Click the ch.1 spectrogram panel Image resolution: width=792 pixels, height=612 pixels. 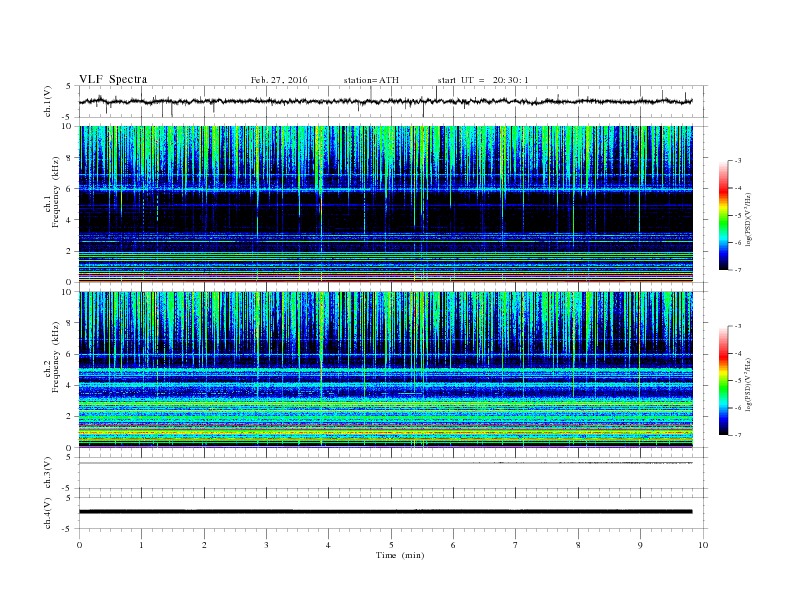click(386, 204)
